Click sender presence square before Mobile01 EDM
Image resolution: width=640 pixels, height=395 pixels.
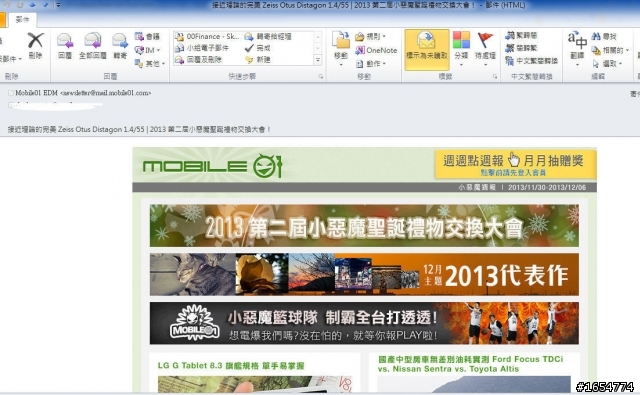(x=11, y=93)
